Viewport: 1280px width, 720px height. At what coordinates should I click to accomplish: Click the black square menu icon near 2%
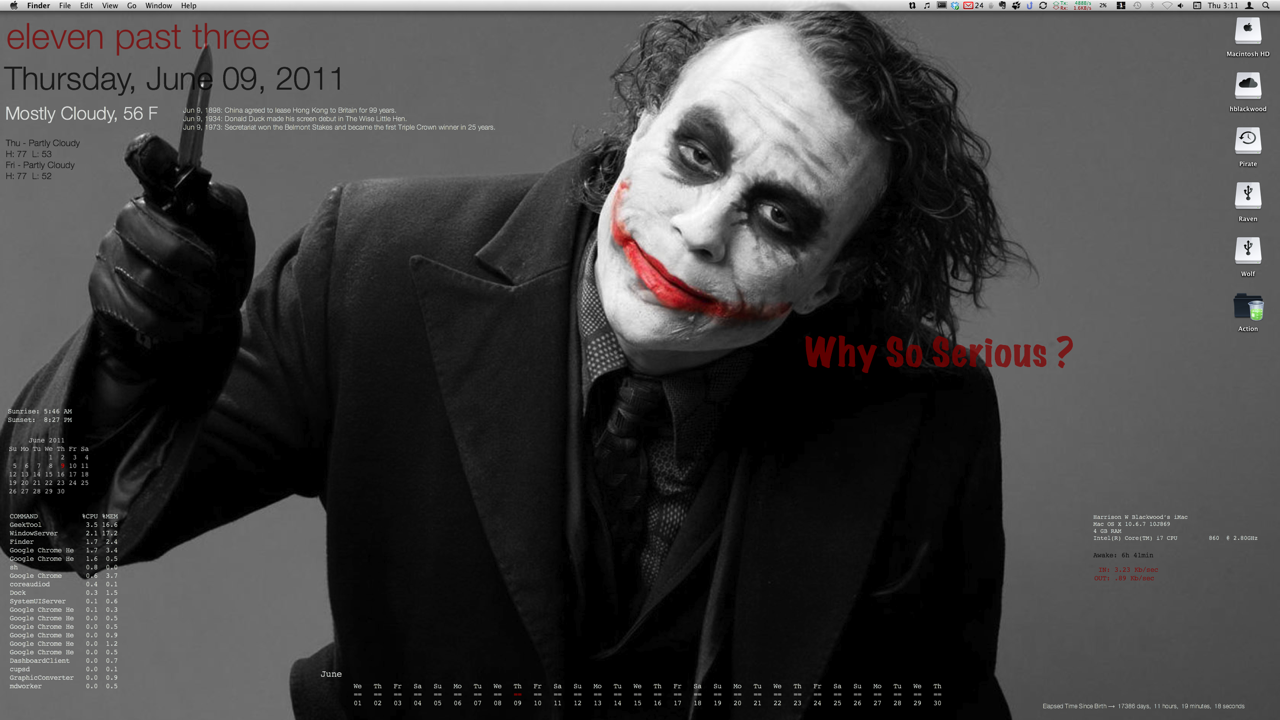pos(1121,6)
